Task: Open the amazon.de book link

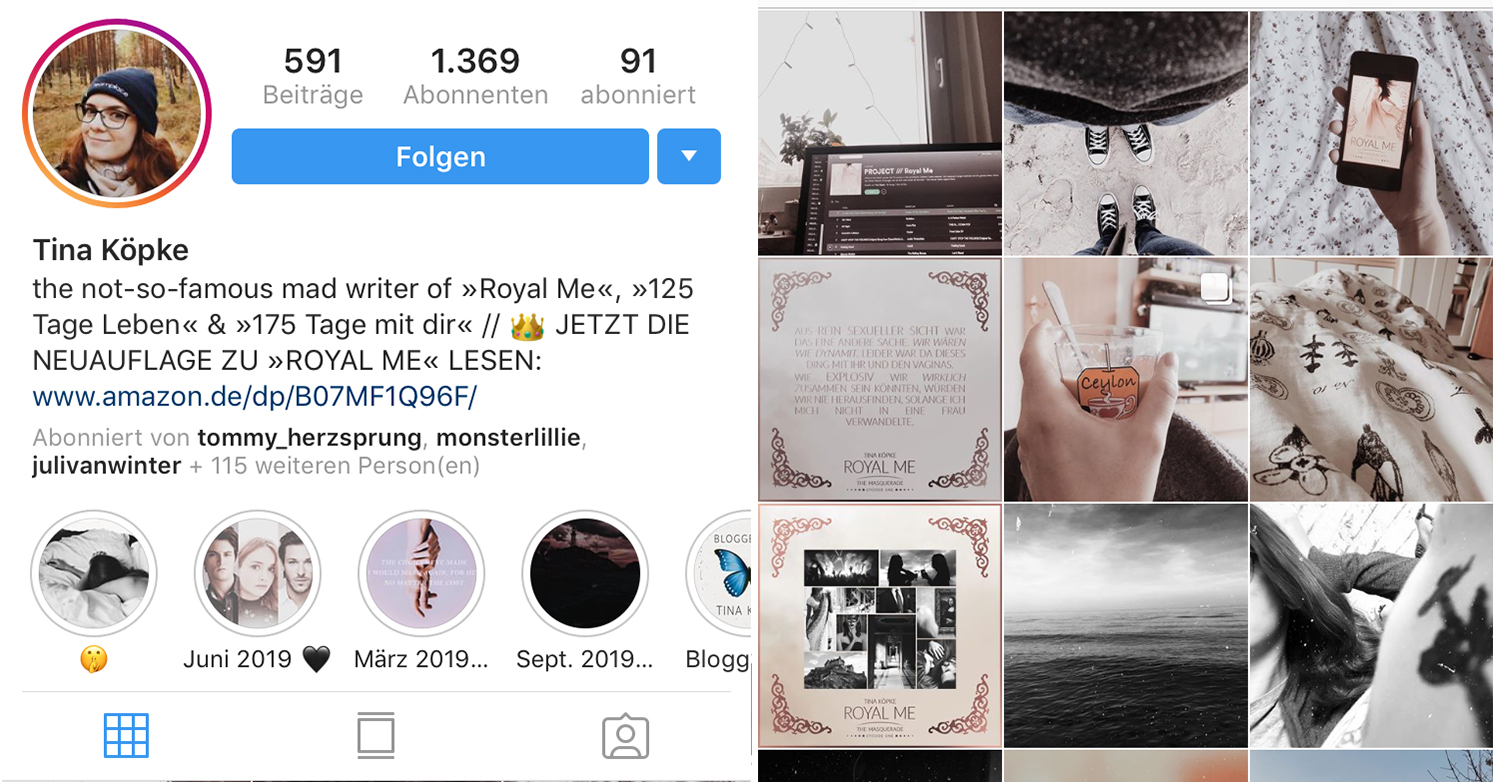Action: (255, 397)
